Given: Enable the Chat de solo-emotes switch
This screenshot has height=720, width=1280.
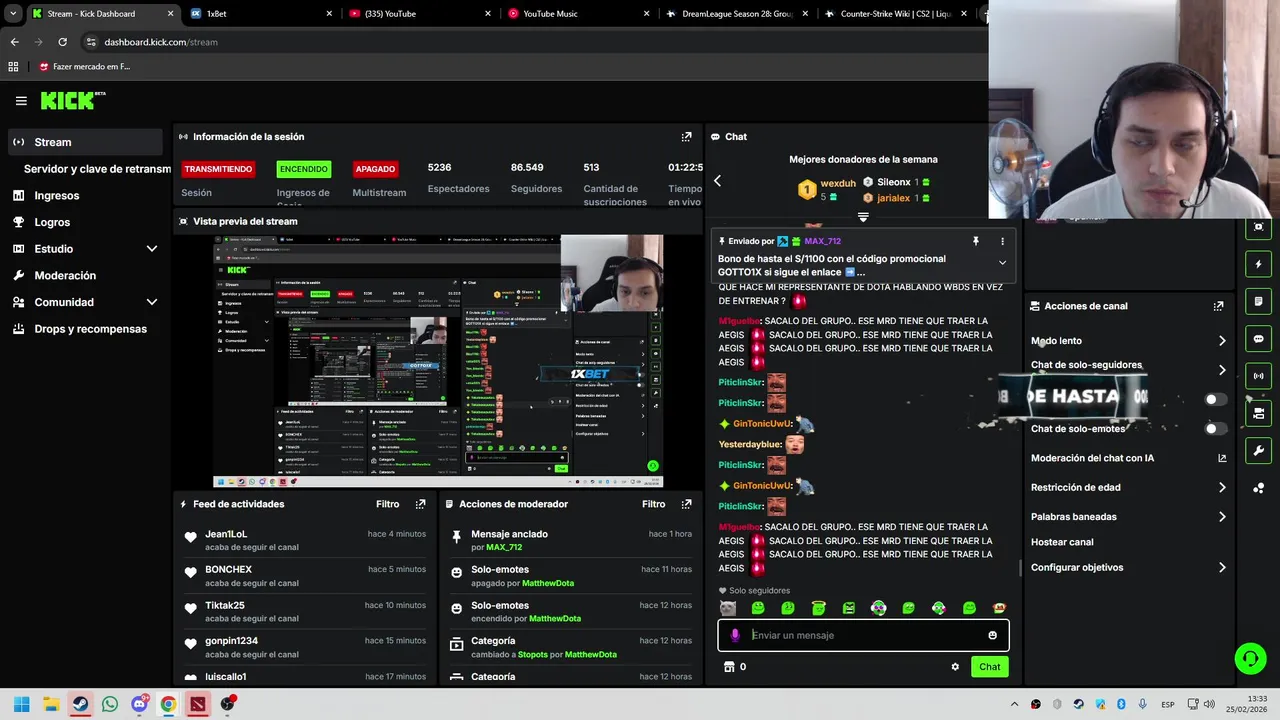Looking at the screenshot, I should pyautogui.click(x=1214, y=429).
